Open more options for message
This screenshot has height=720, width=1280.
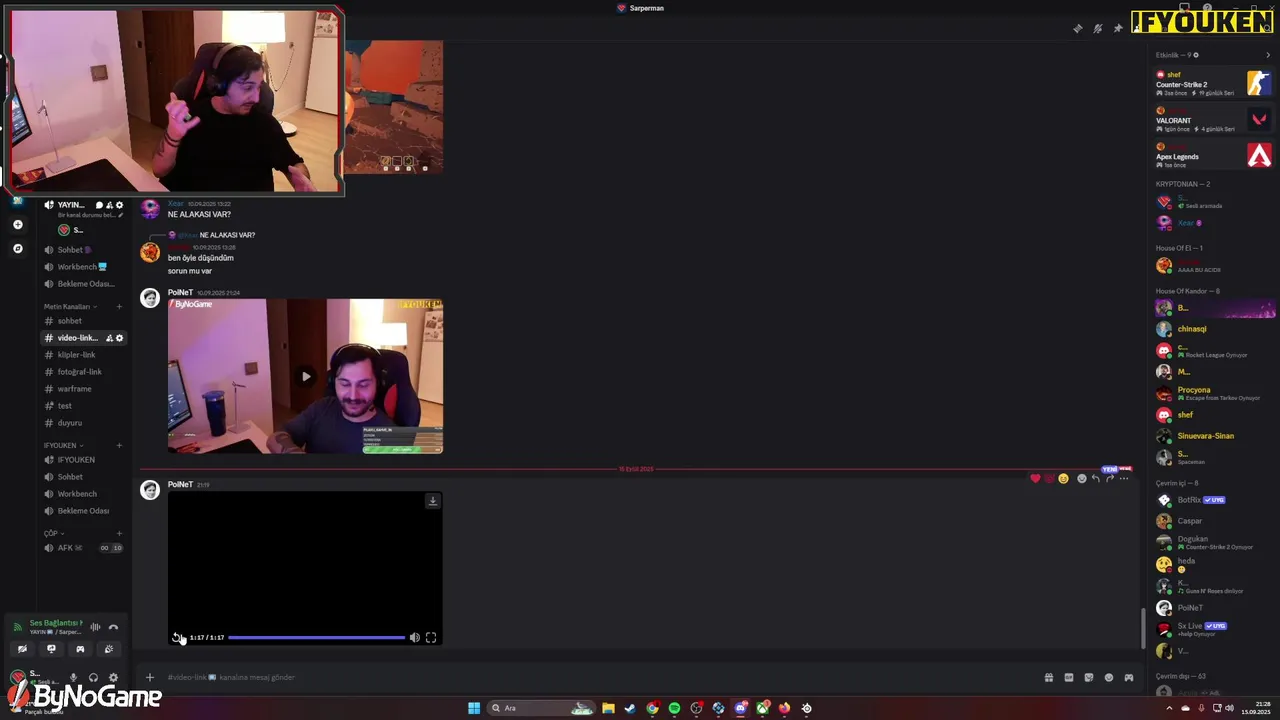[x=1124, y=479]
